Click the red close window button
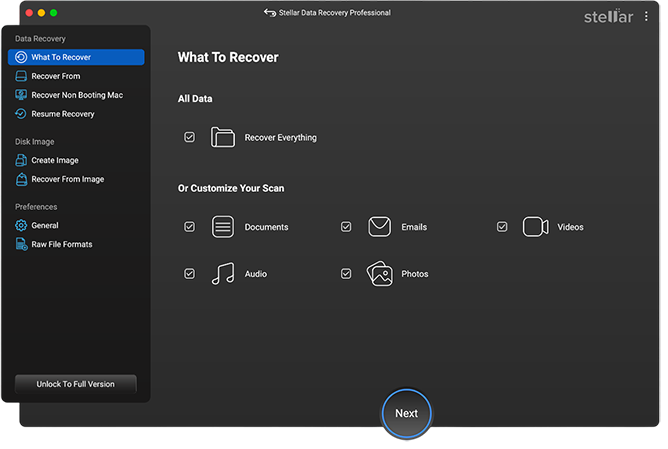Image resolution: width=668 pixels, height=449 pixels. coord(29,13)
